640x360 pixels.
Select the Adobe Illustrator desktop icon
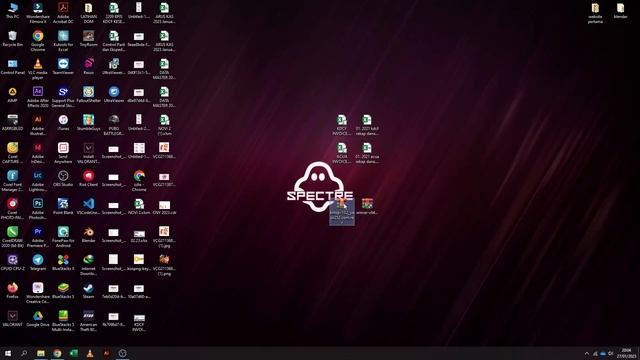38,124
